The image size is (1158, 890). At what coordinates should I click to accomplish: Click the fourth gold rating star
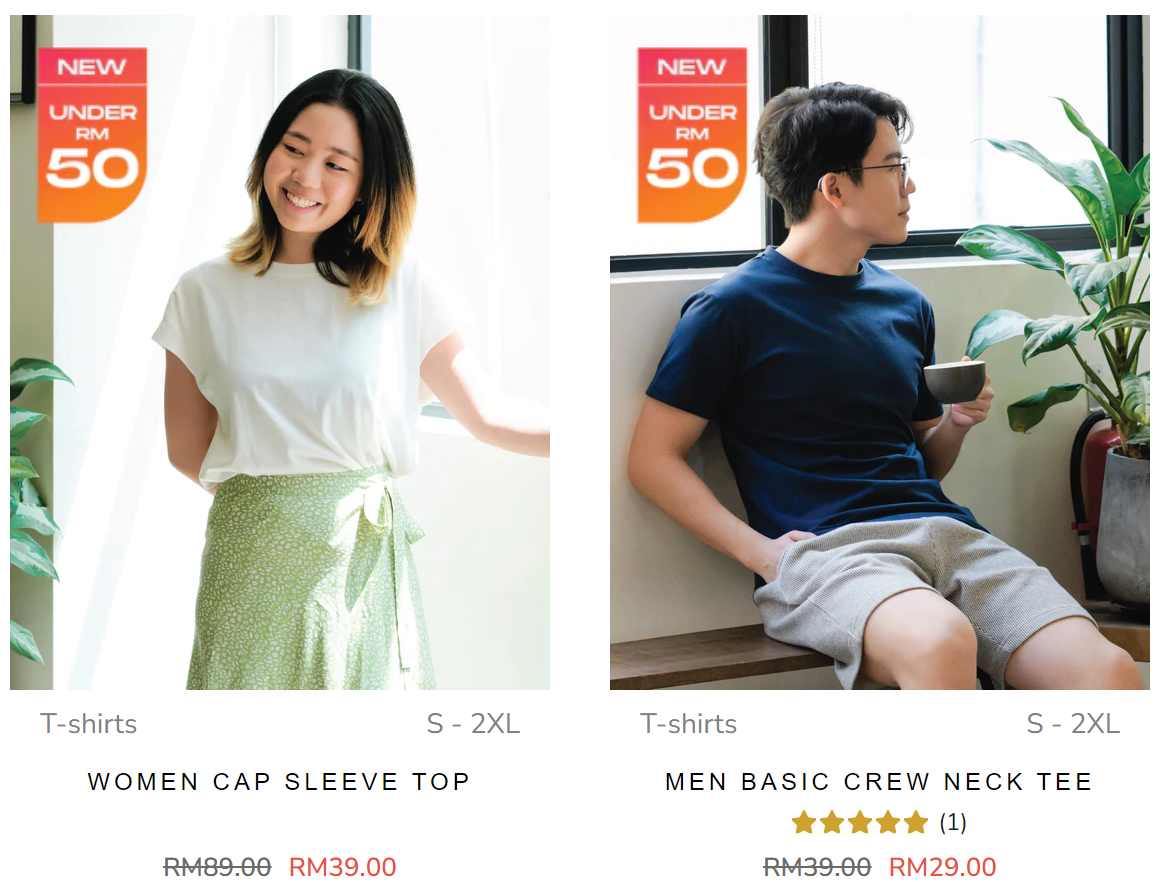pos(888,822)
